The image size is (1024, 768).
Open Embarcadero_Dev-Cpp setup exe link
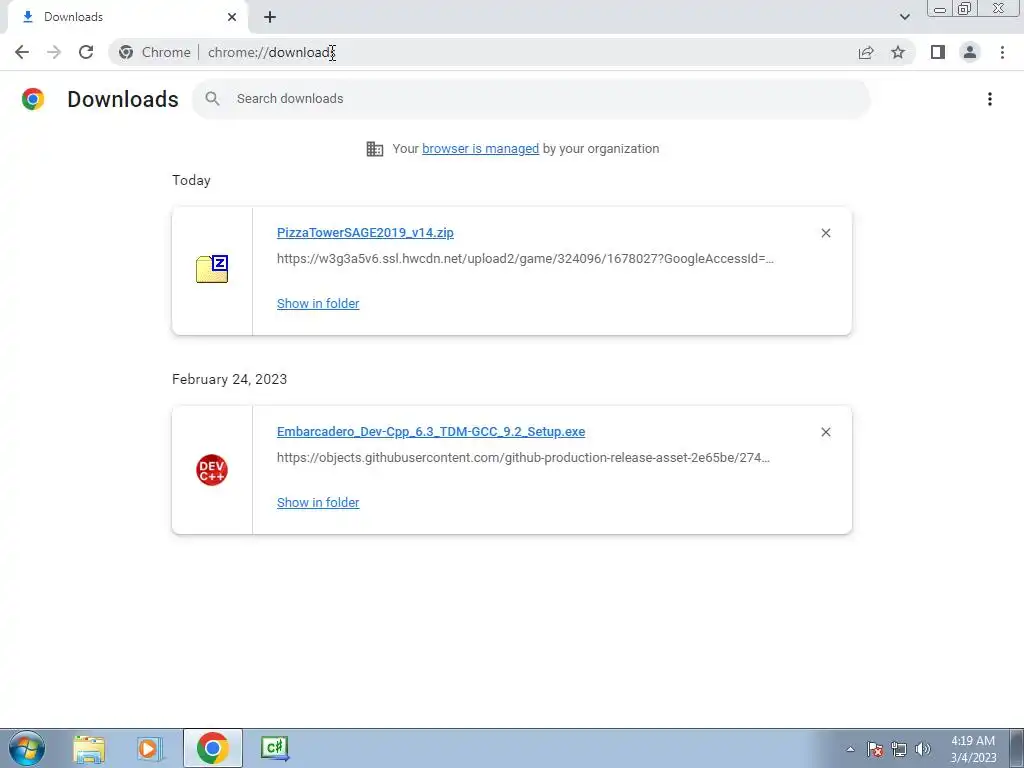(x=431, y=432)
